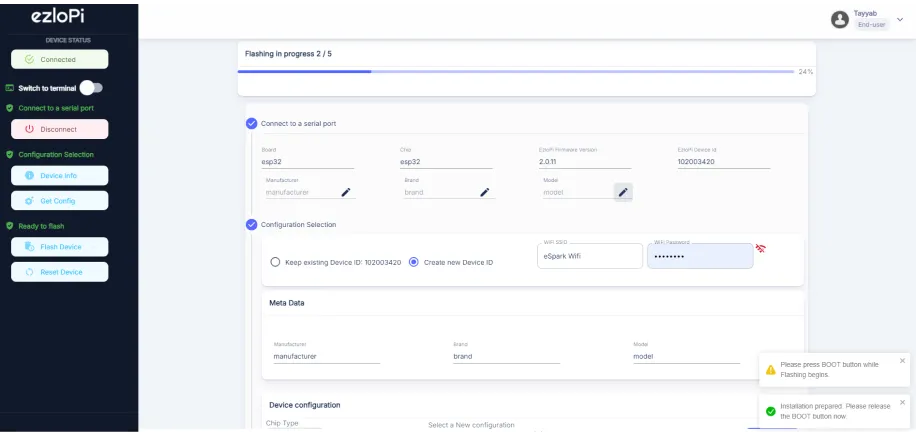Edit the Manufacturer field with pencil icon
The image size is (916, 436).
pyautogui.click(x=346, y=192)
